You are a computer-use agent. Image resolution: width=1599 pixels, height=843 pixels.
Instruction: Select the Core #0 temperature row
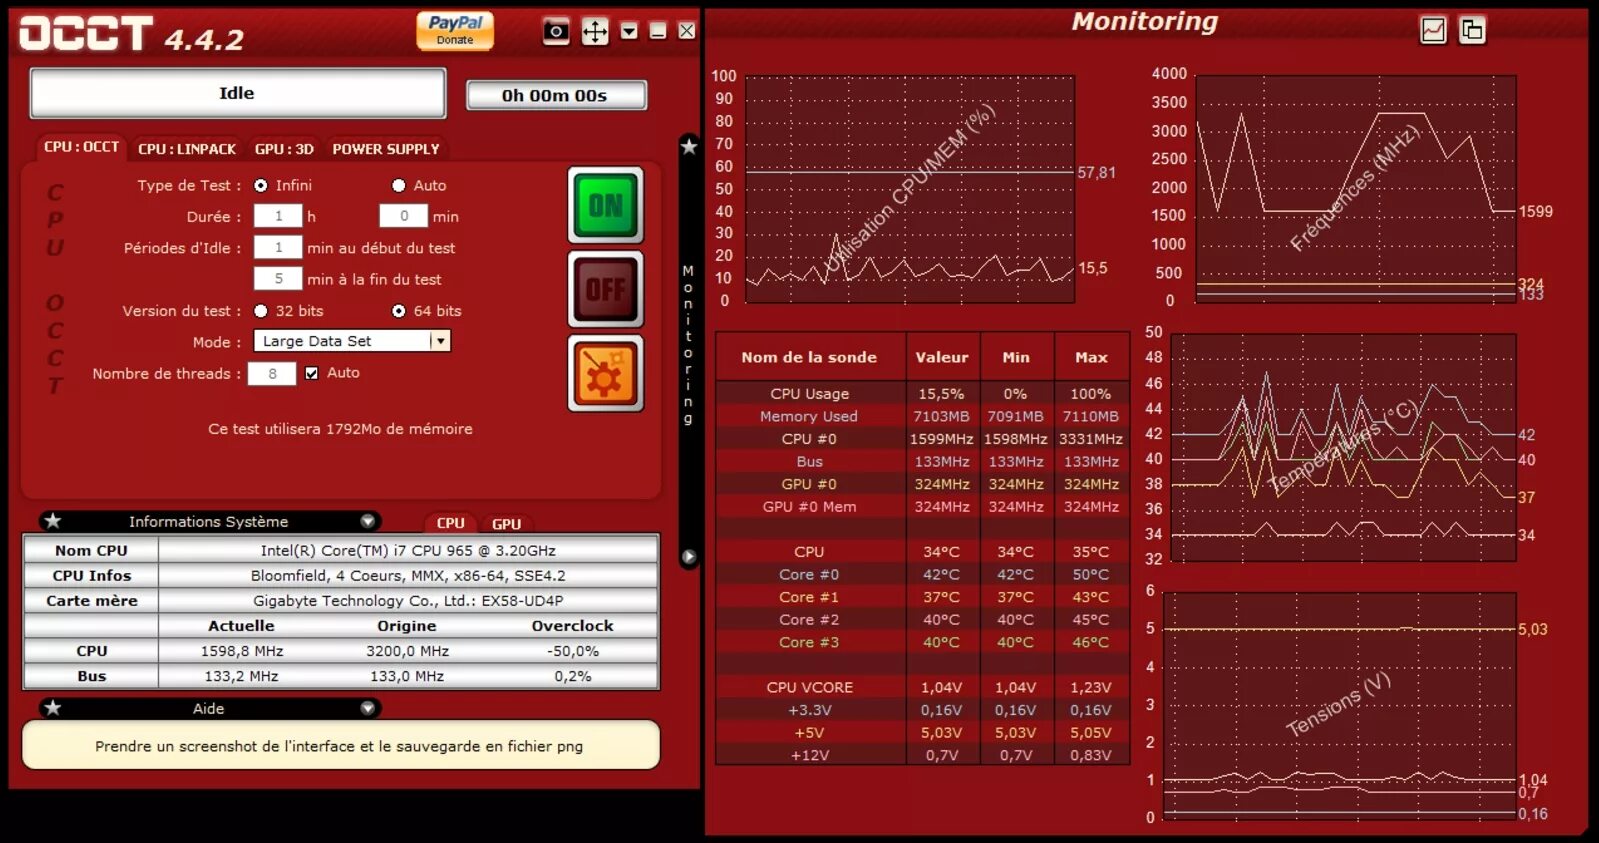[922, 574]
